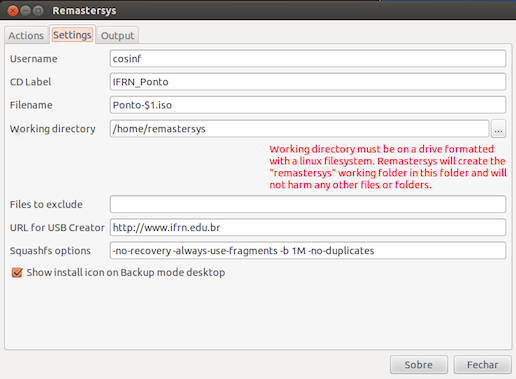Screen dimensions: 516x379
Task: Click the Filename field Ponto-$1.iso
Action: [308, 105]
